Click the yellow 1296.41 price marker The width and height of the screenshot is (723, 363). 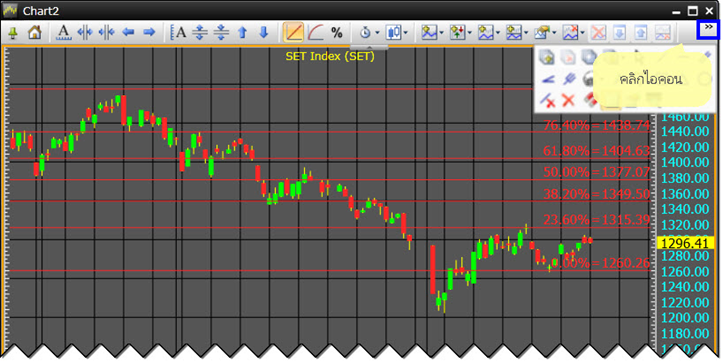(x=685, y=243)
